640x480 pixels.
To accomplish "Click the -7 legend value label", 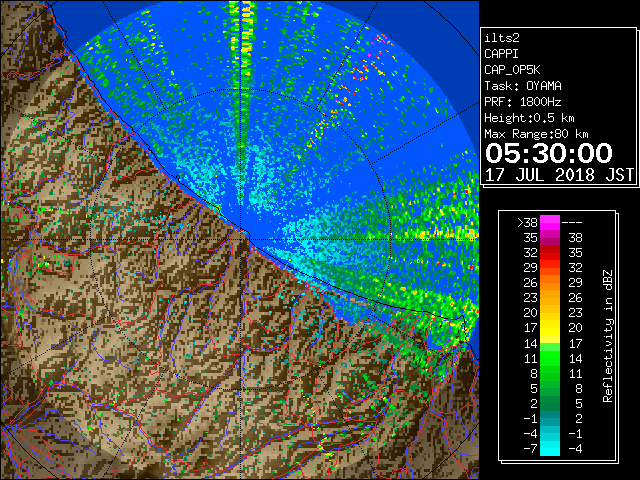I will point(530,448).
